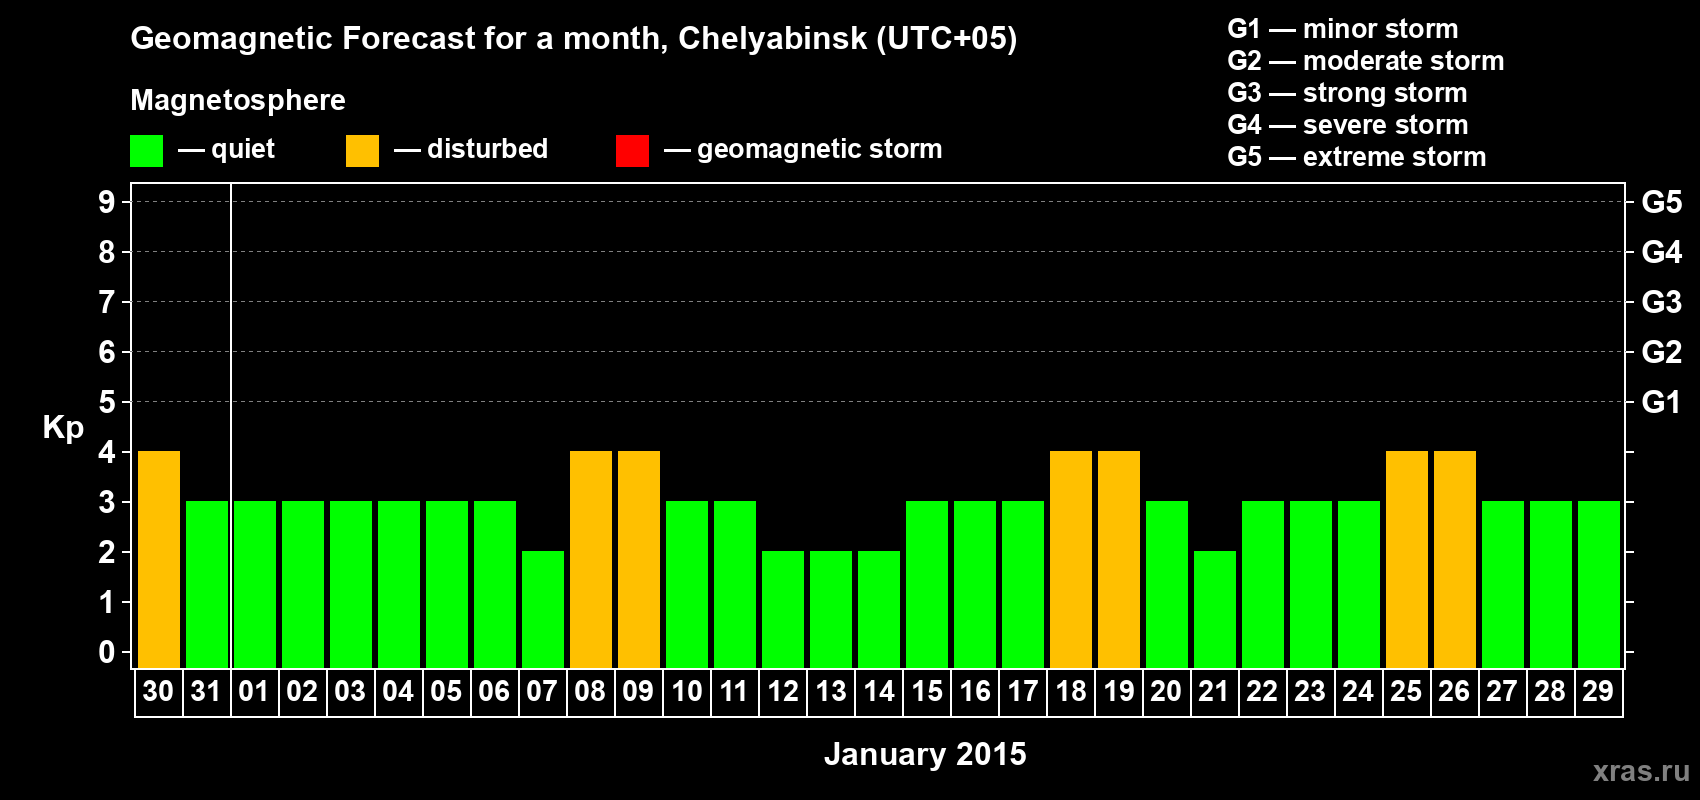
Task: Click the orange bar for day 08
Action: click(591, 560)
